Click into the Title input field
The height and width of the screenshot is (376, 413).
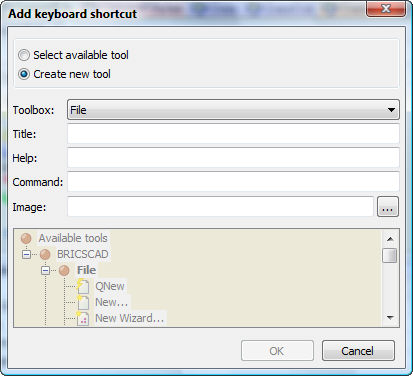coord(233,134)
